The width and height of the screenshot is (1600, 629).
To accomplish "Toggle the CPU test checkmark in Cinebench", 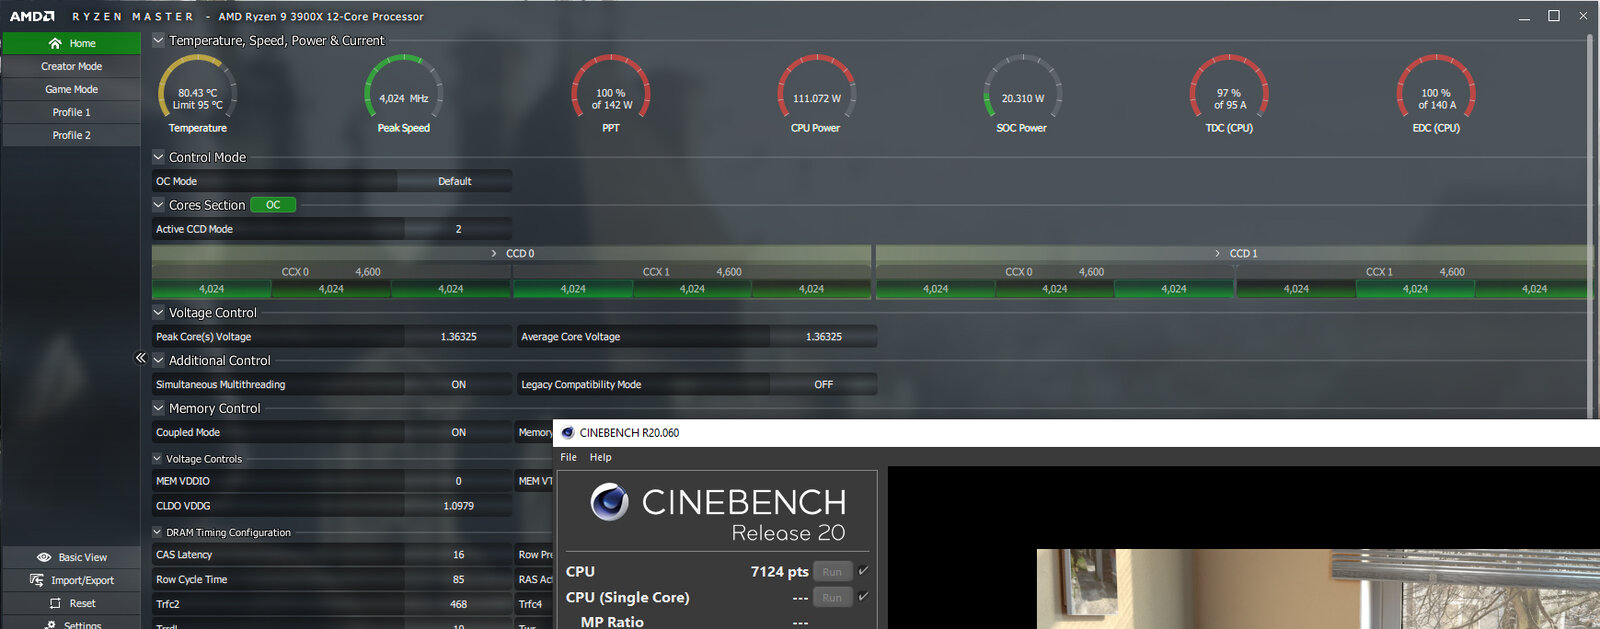I will (863, 571).
